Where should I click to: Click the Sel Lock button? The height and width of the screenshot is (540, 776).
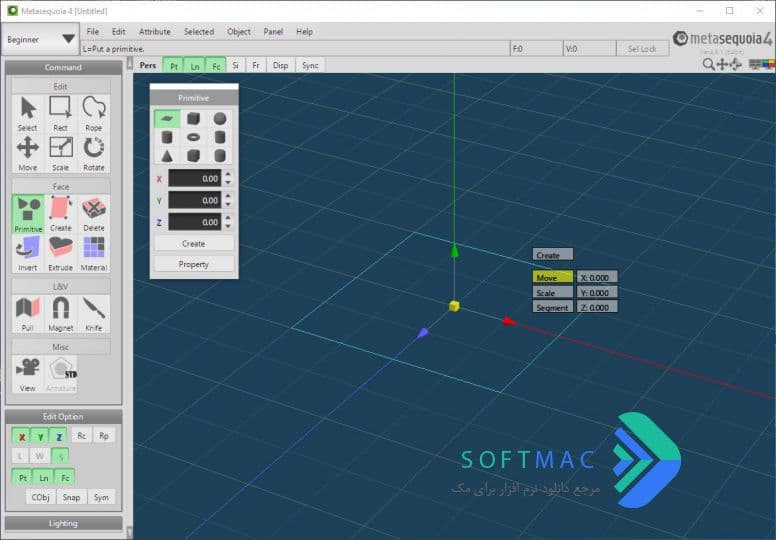pos(642,49)
